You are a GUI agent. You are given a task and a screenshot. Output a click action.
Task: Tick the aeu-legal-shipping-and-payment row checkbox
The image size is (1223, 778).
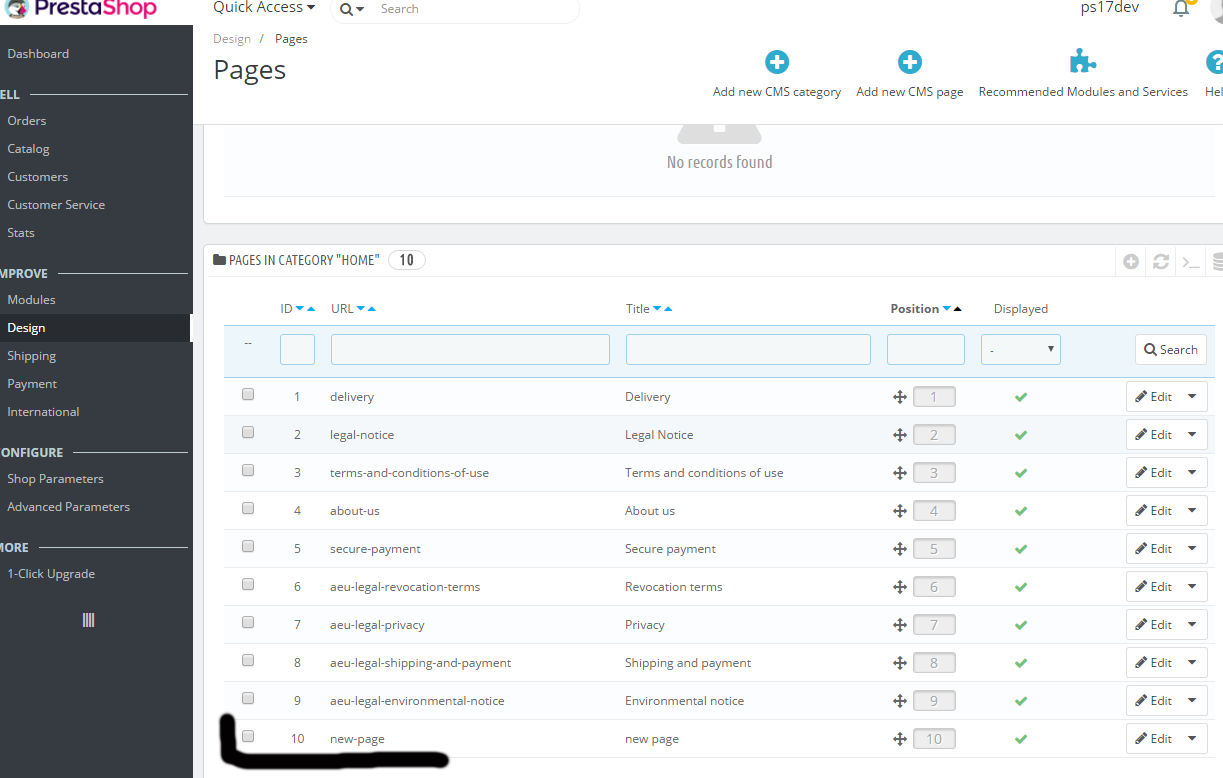[248, 660]
